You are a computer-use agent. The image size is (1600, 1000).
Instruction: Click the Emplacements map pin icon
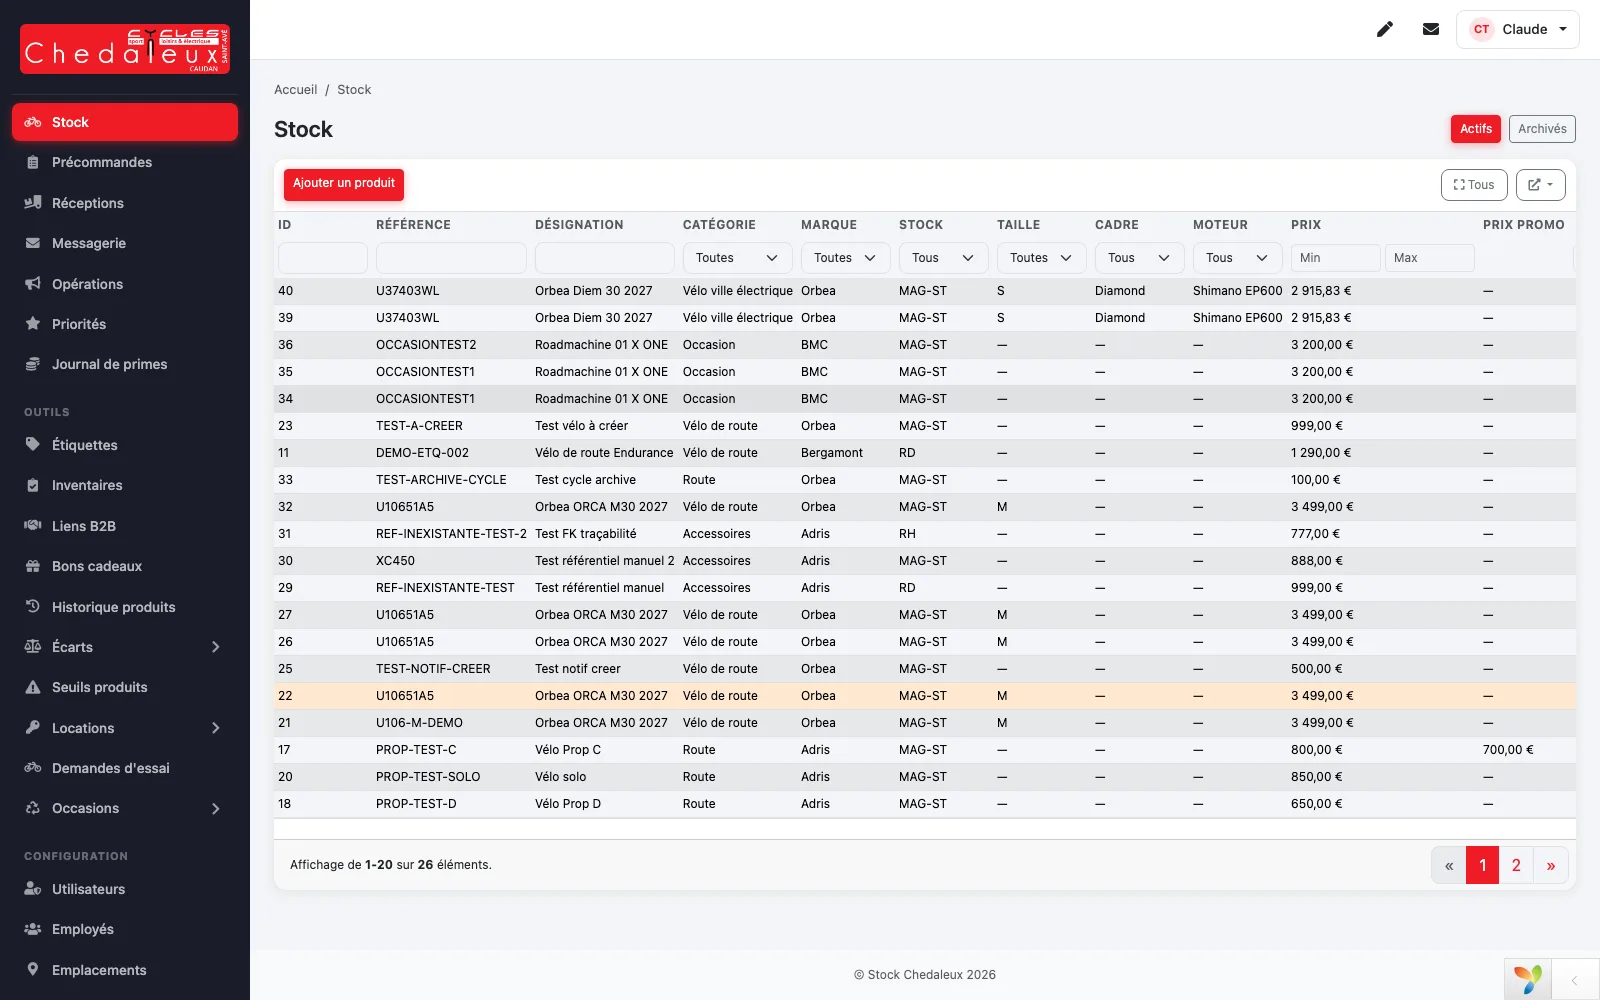pyautogui.click(x=33, y=970)
